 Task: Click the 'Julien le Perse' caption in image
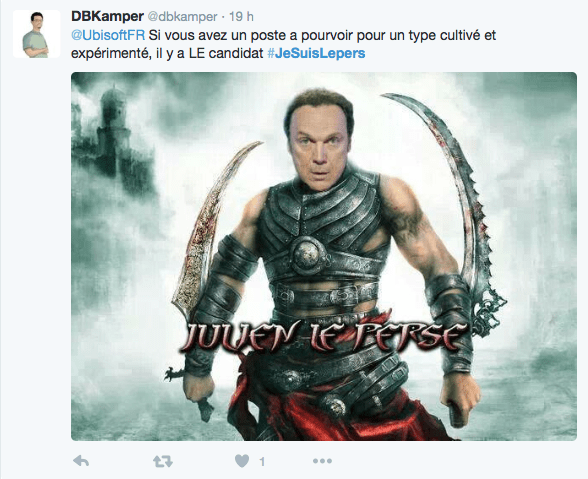pyautogui.click(x=325, y=335)
